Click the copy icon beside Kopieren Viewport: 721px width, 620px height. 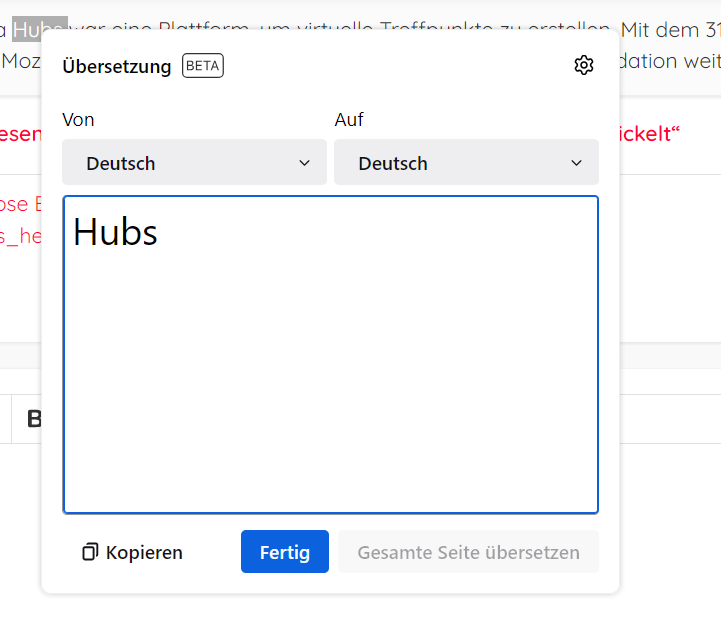click(90, 552)
